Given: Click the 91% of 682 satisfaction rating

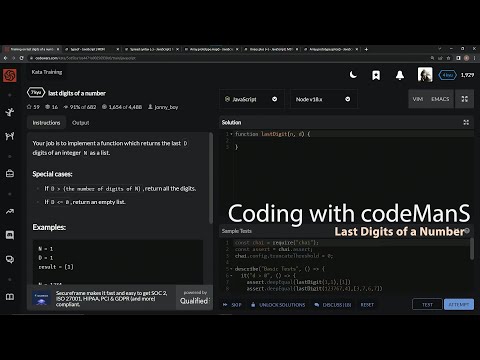Looking at the screenshot, I should pyautogui.click(x=80, y=107).
